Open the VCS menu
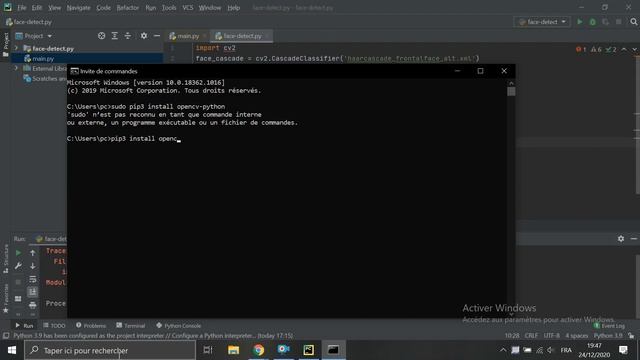The image size is (640, 360). (x=188, y=8)
